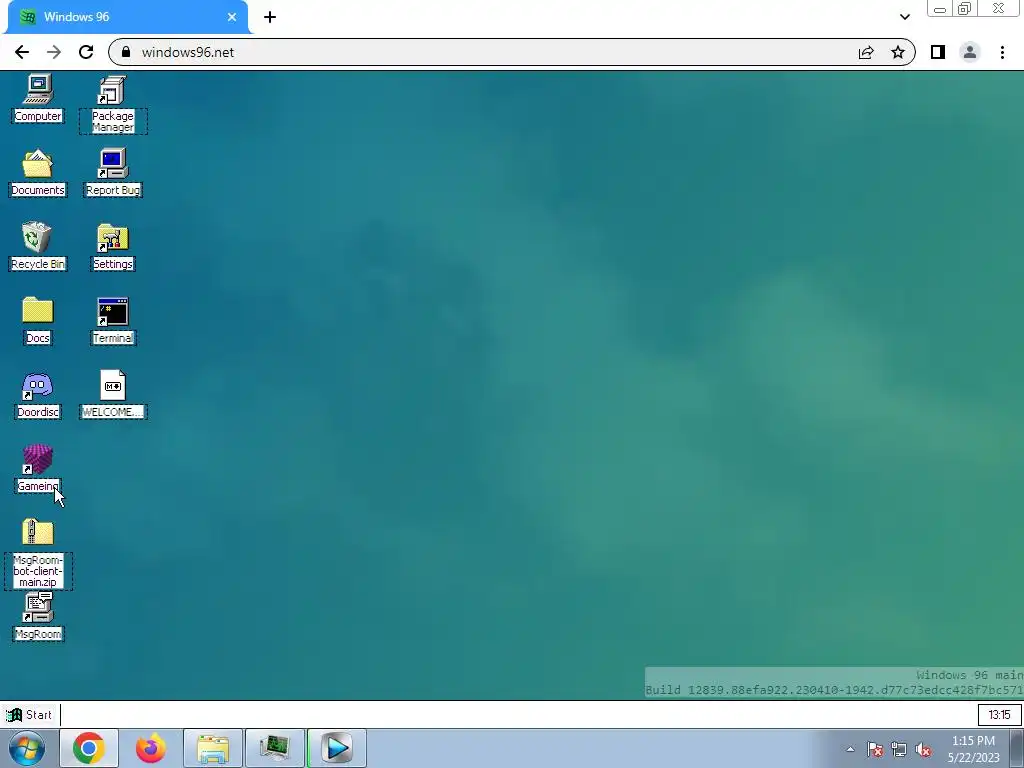
Task: Click Chrome in the Windows taskbar
Action: tap(89, 748)
